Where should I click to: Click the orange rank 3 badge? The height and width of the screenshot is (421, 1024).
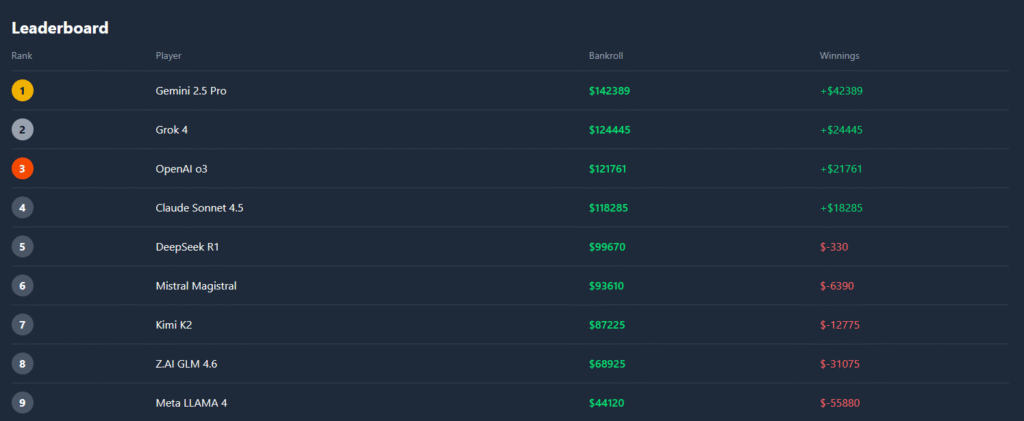22,169
